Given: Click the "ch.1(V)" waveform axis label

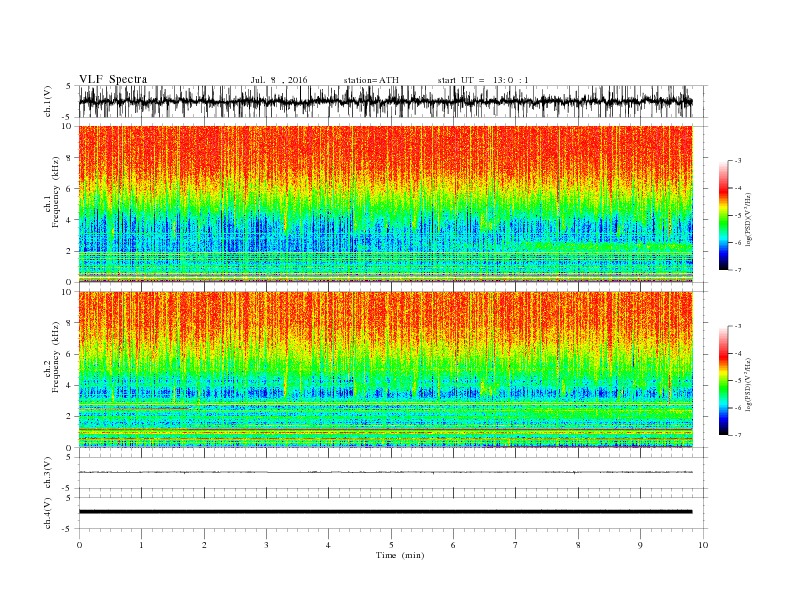Looking at the screenshot, I should (x=48, y=101).
